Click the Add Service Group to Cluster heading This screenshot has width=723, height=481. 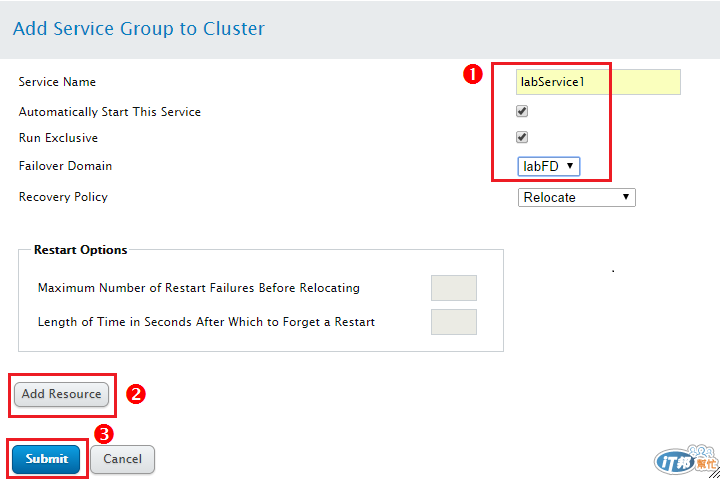[x=139, y=28]
